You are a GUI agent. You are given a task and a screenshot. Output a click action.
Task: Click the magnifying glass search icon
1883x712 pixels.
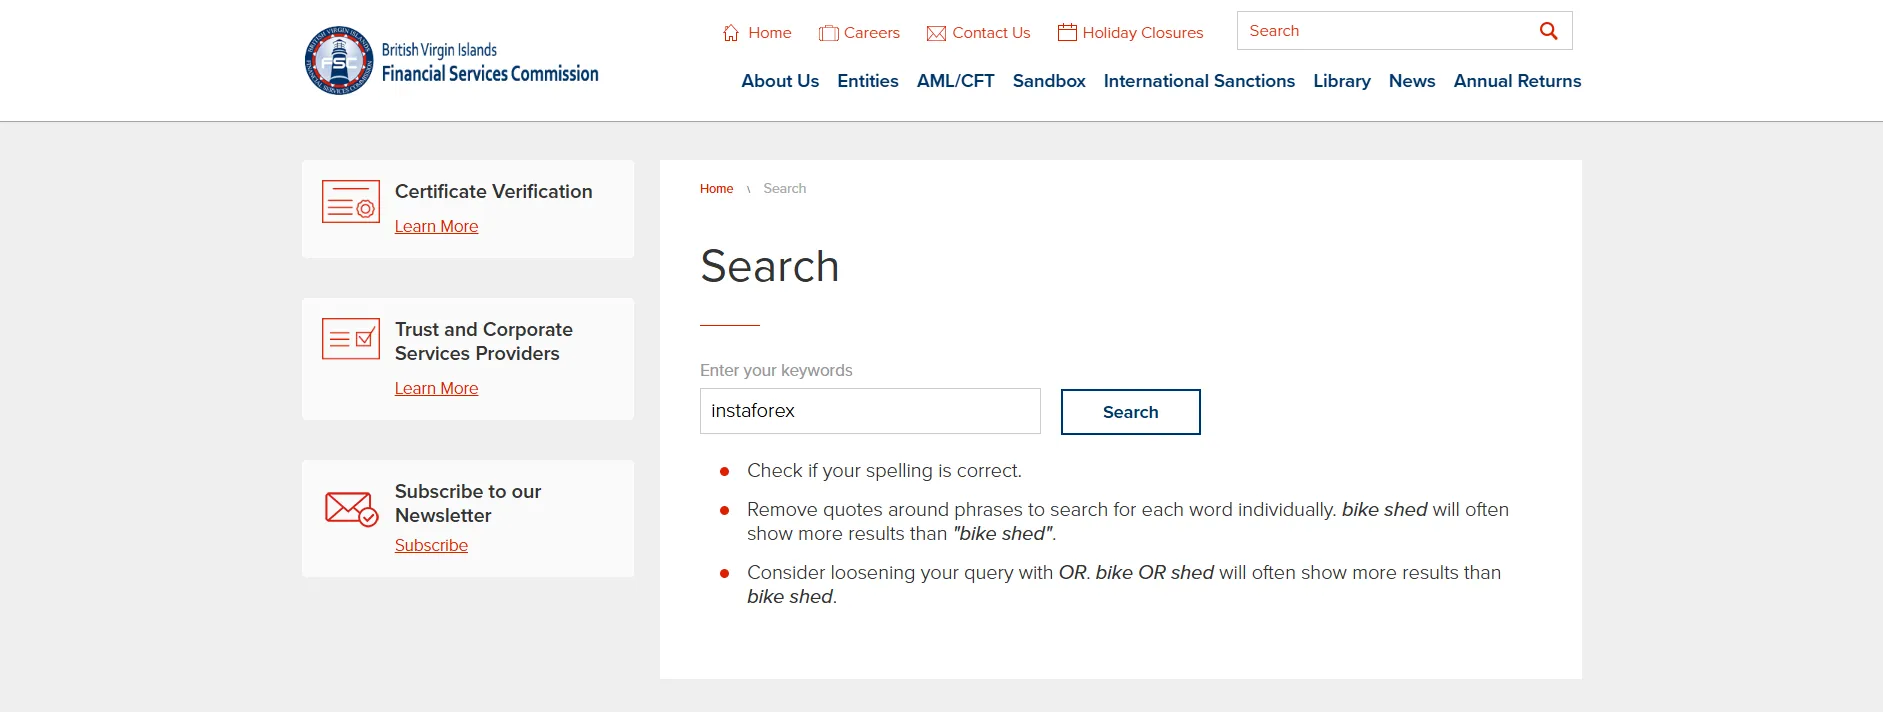(x=1548, y=31)
